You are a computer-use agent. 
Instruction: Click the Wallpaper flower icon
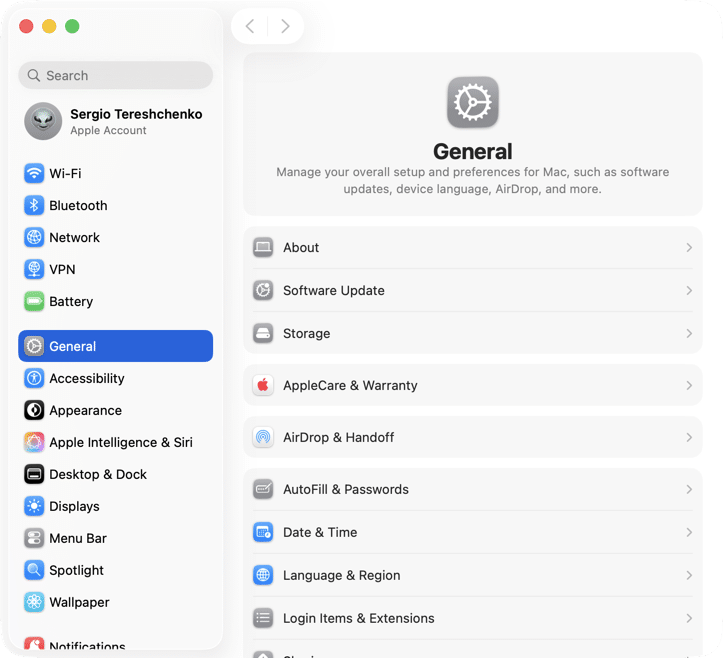[34, 602]
